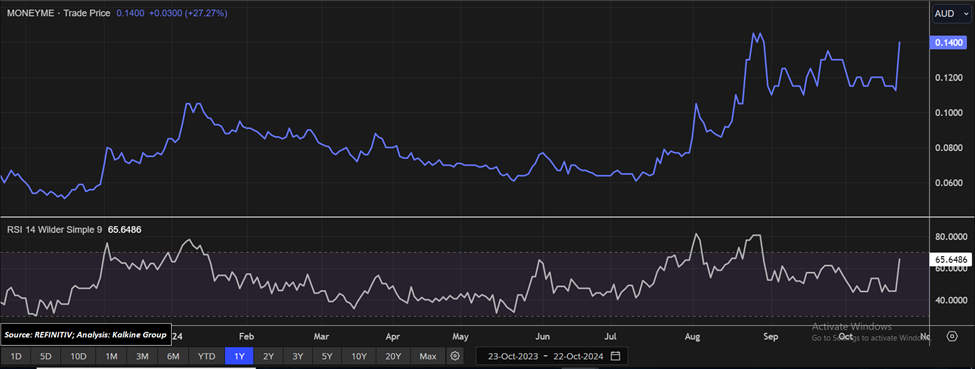The width and height of the screenshot is (975, 369).
Task: Select the 10Y time range
Action: pyautogui.click(x=359, y=357)
